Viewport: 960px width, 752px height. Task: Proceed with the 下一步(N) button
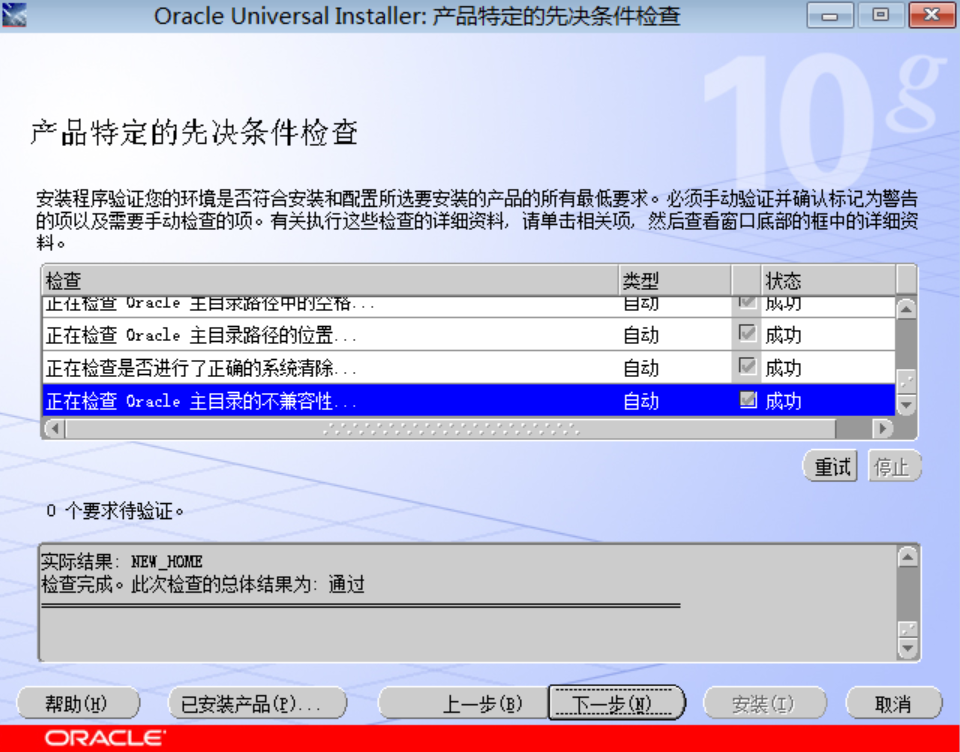pos(617,704)
